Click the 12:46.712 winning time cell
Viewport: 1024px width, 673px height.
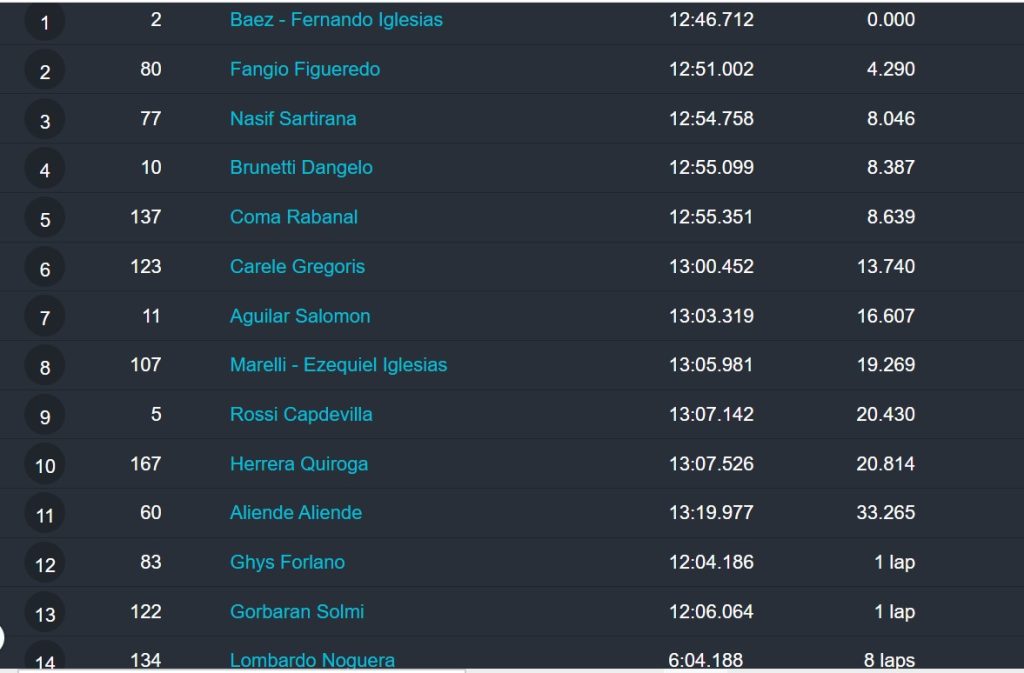click(x=711, y=20)
